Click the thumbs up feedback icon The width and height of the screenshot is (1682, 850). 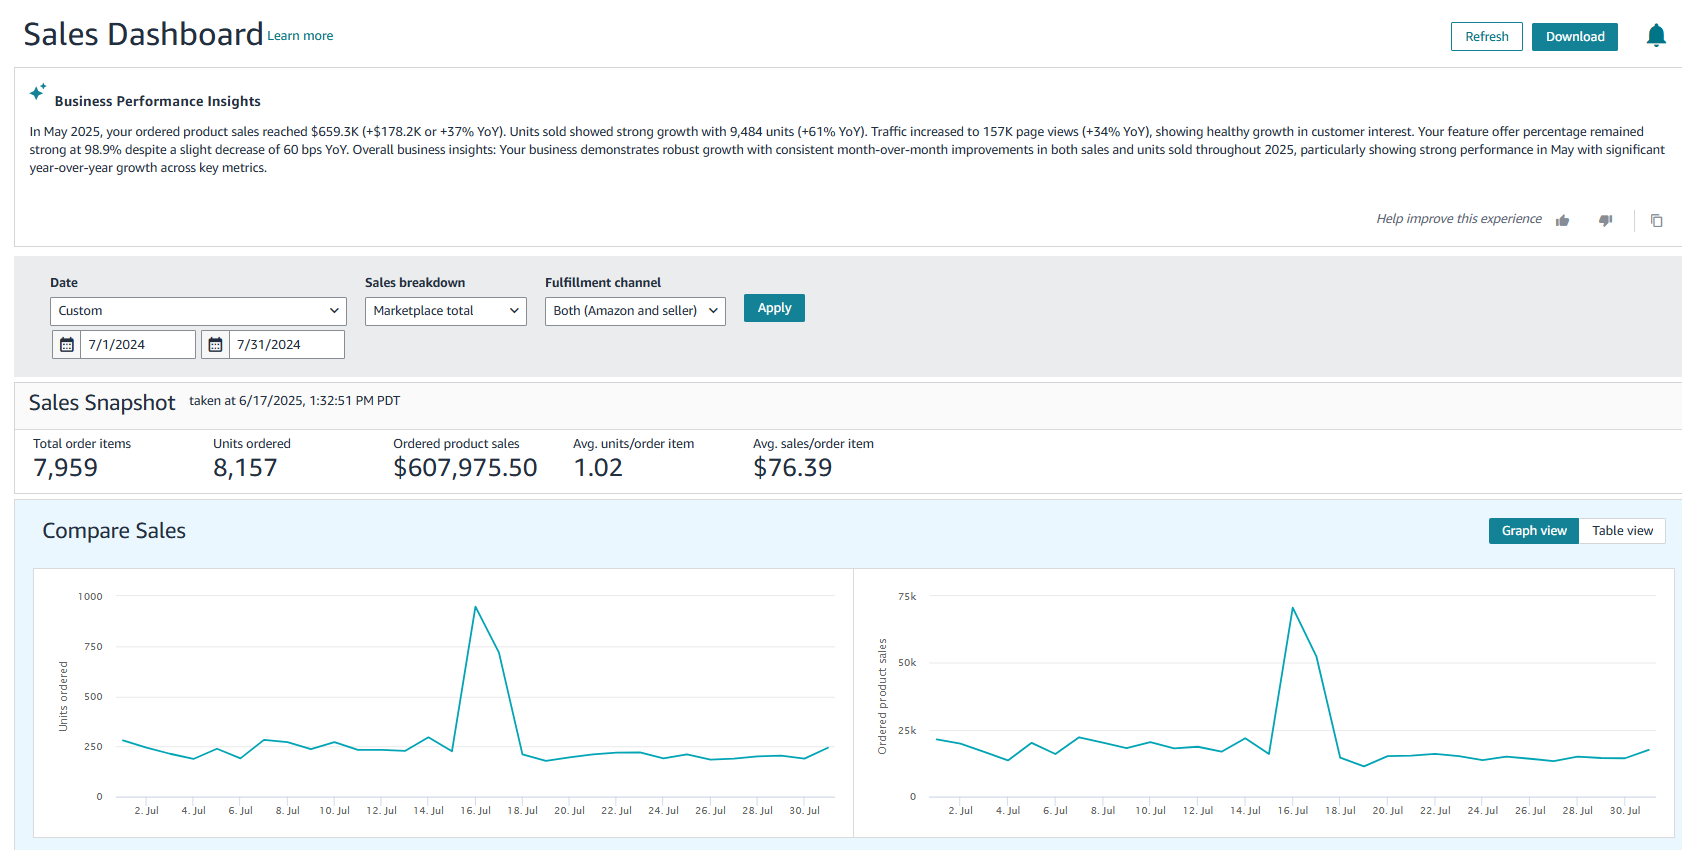point(1562,220)
